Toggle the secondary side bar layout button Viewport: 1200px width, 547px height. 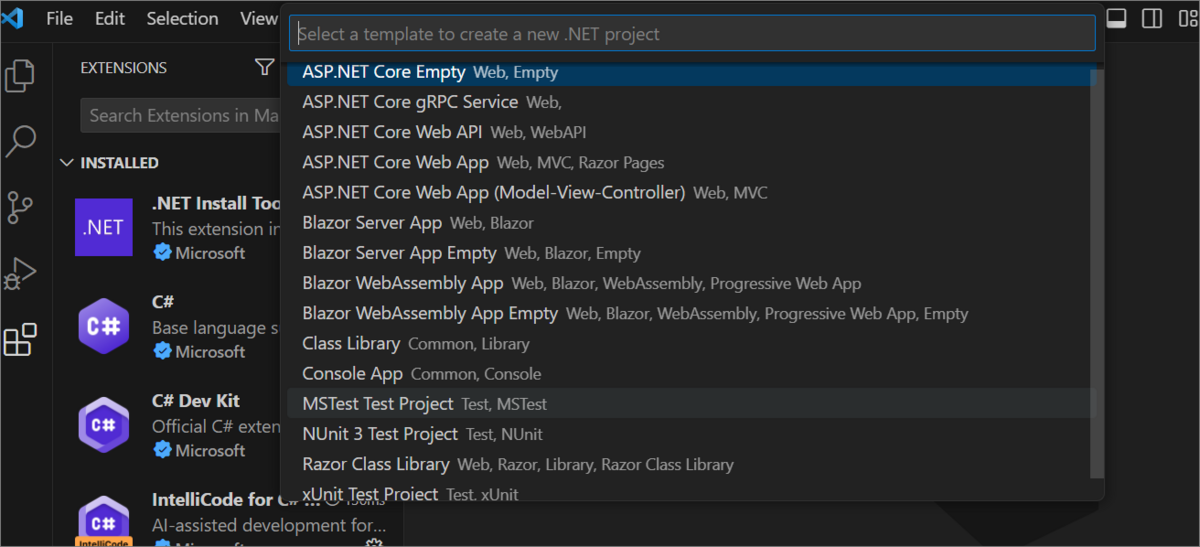[1152, 19]
